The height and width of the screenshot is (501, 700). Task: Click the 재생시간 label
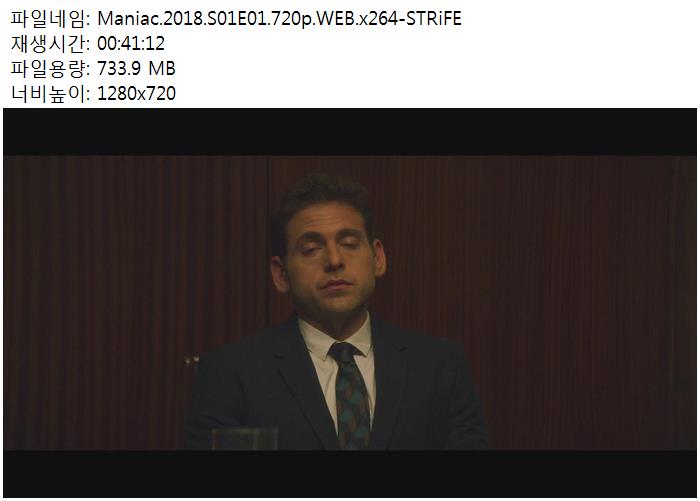click(x=50, y=43)
